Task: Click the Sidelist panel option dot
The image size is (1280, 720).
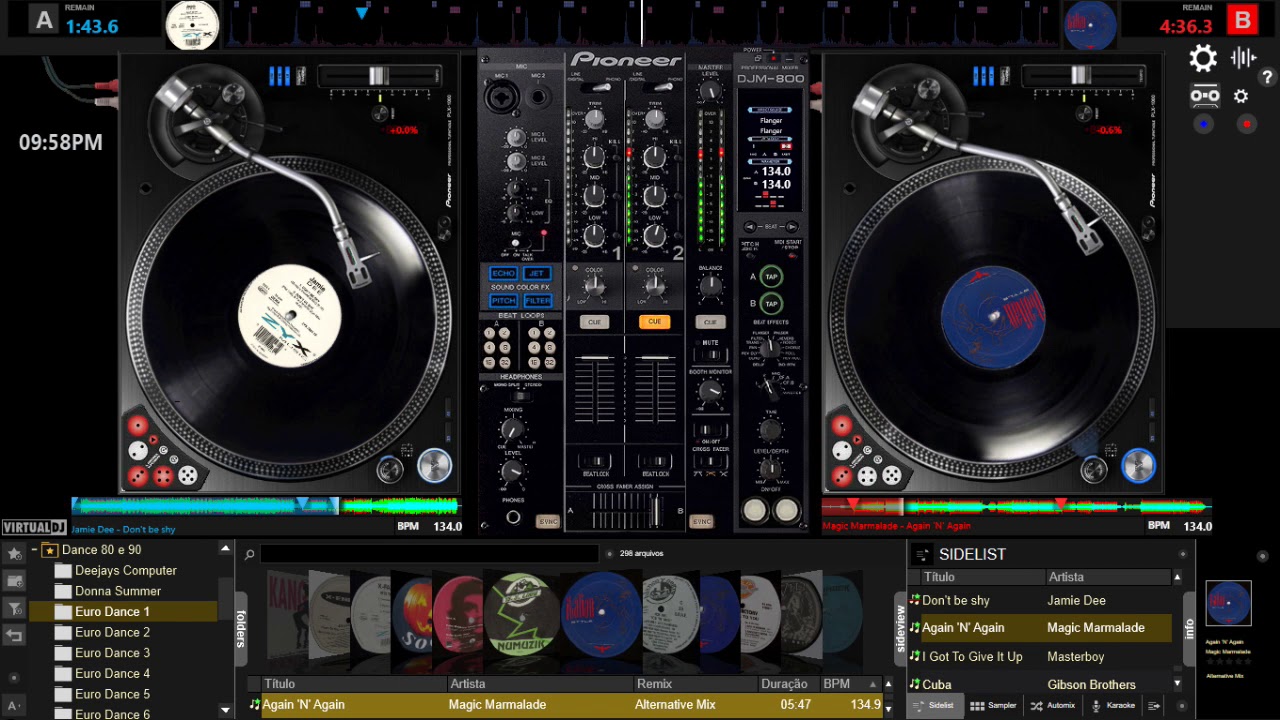Action: tap(1183, 553)
